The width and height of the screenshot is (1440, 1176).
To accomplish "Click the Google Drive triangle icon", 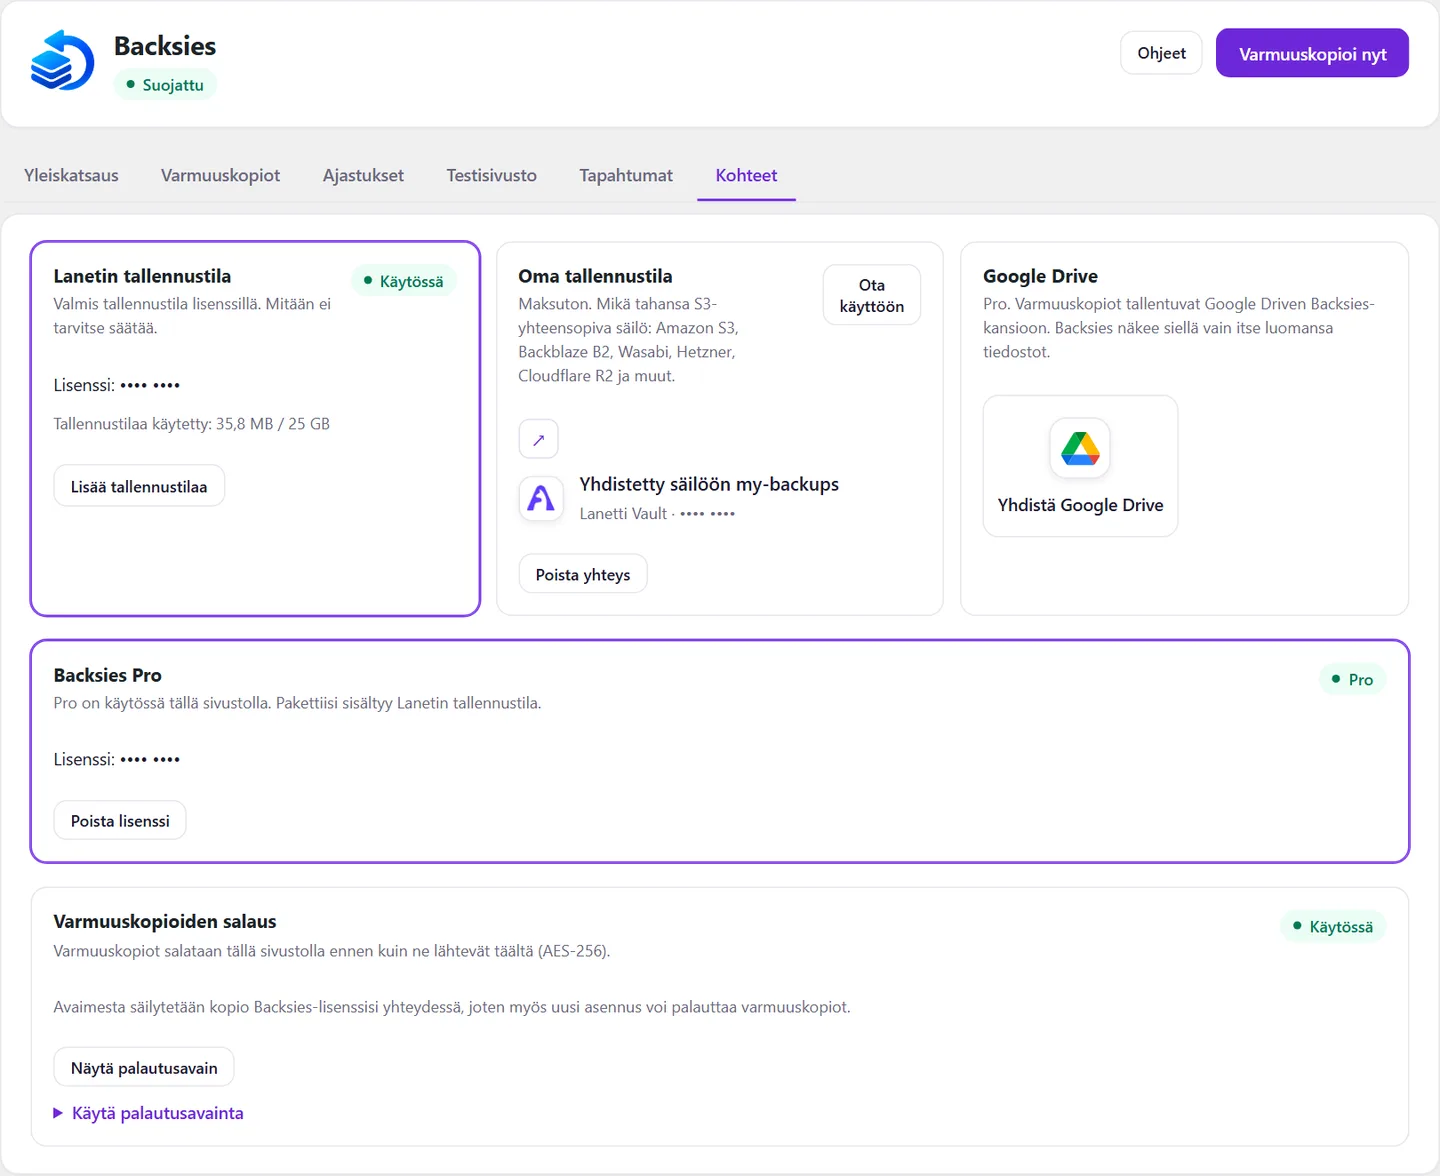I will [1080, 448].
